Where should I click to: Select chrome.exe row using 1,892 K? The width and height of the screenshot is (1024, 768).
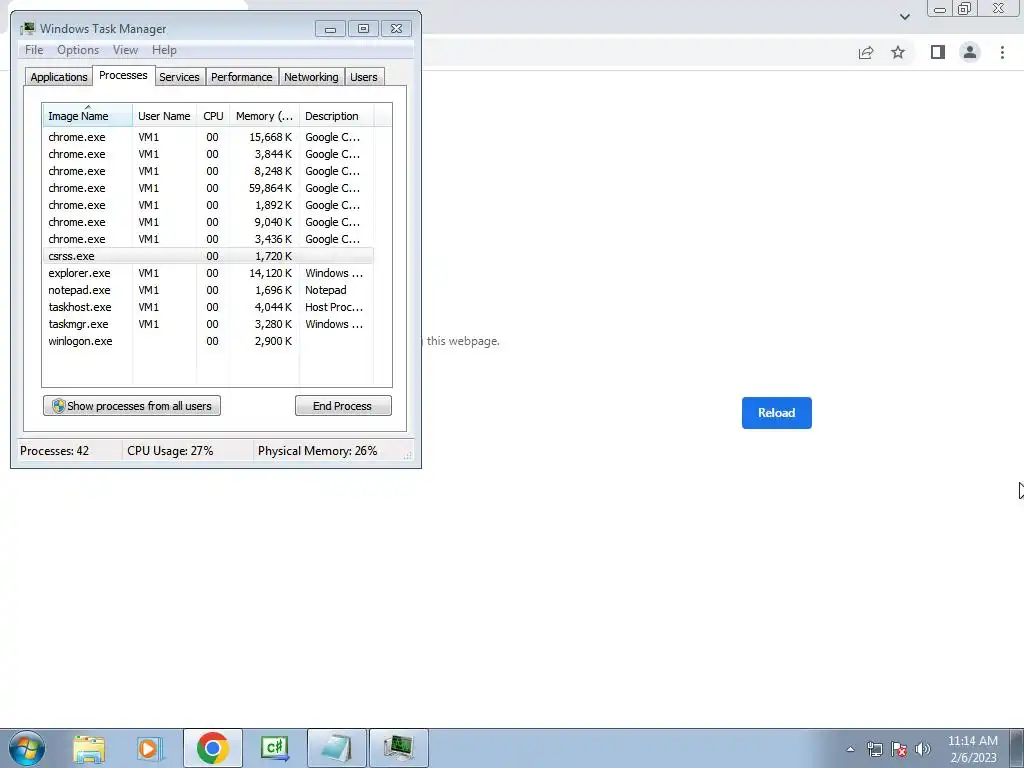208,205
